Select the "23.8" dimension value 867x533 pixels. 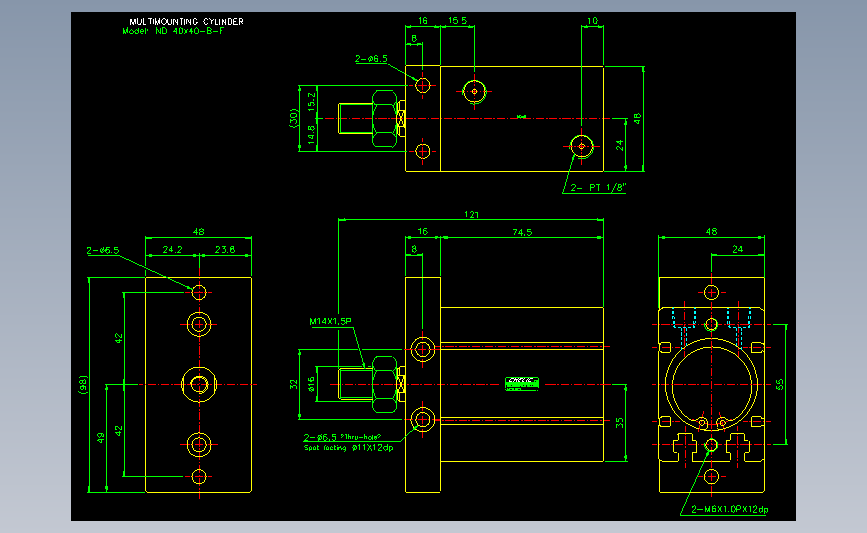click(224, 250)
